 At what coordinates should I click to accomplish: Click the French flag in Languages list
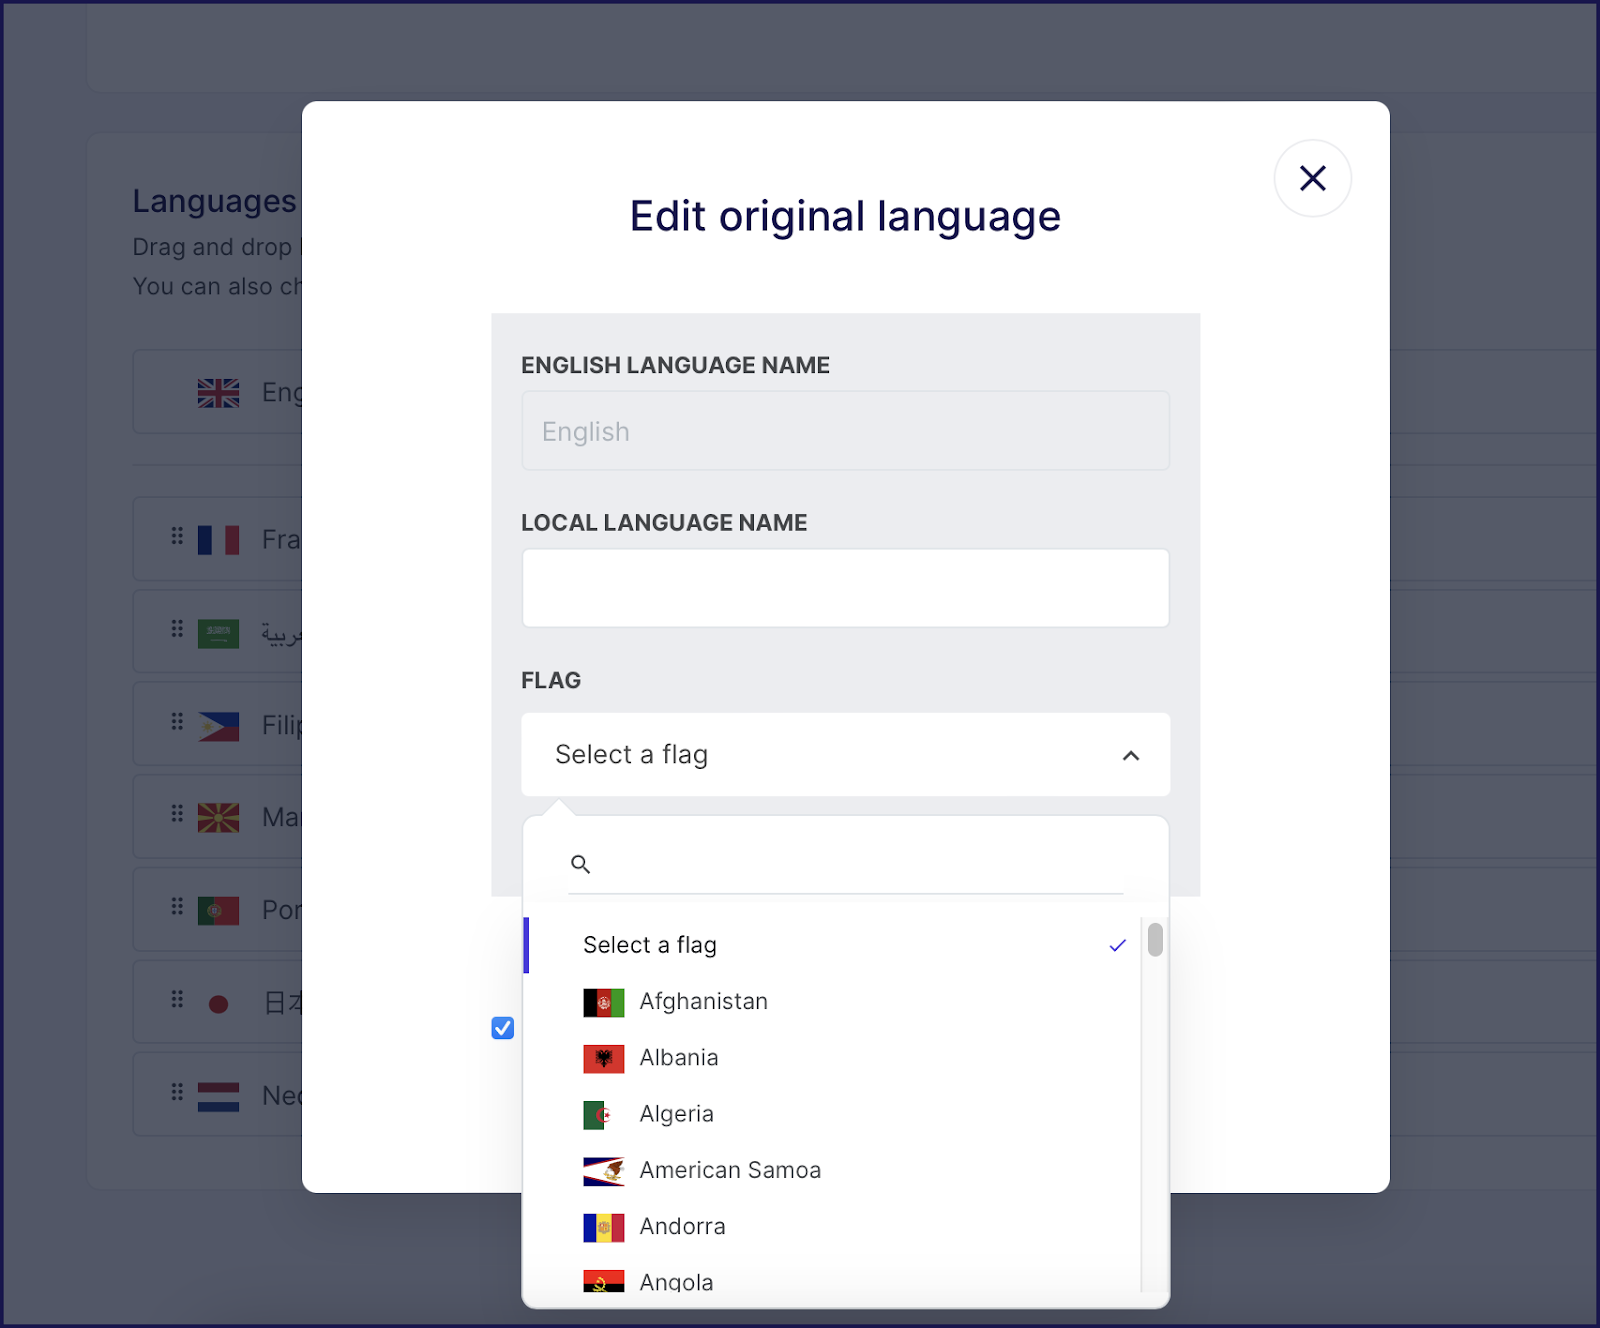[218, 540]
